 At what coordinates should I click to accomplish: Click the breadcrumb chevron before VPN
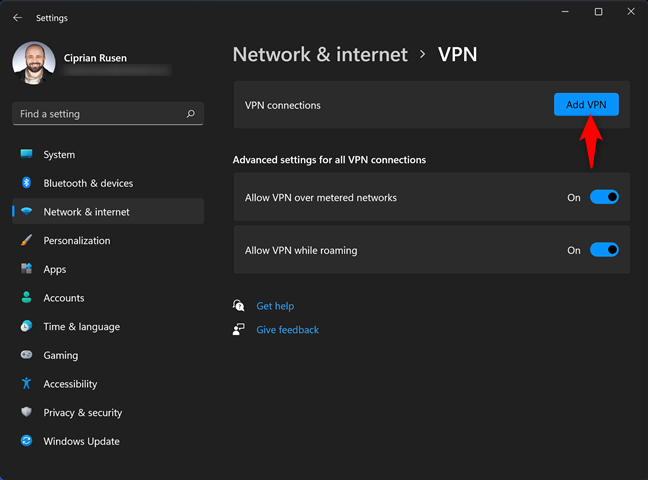point(422,54)
